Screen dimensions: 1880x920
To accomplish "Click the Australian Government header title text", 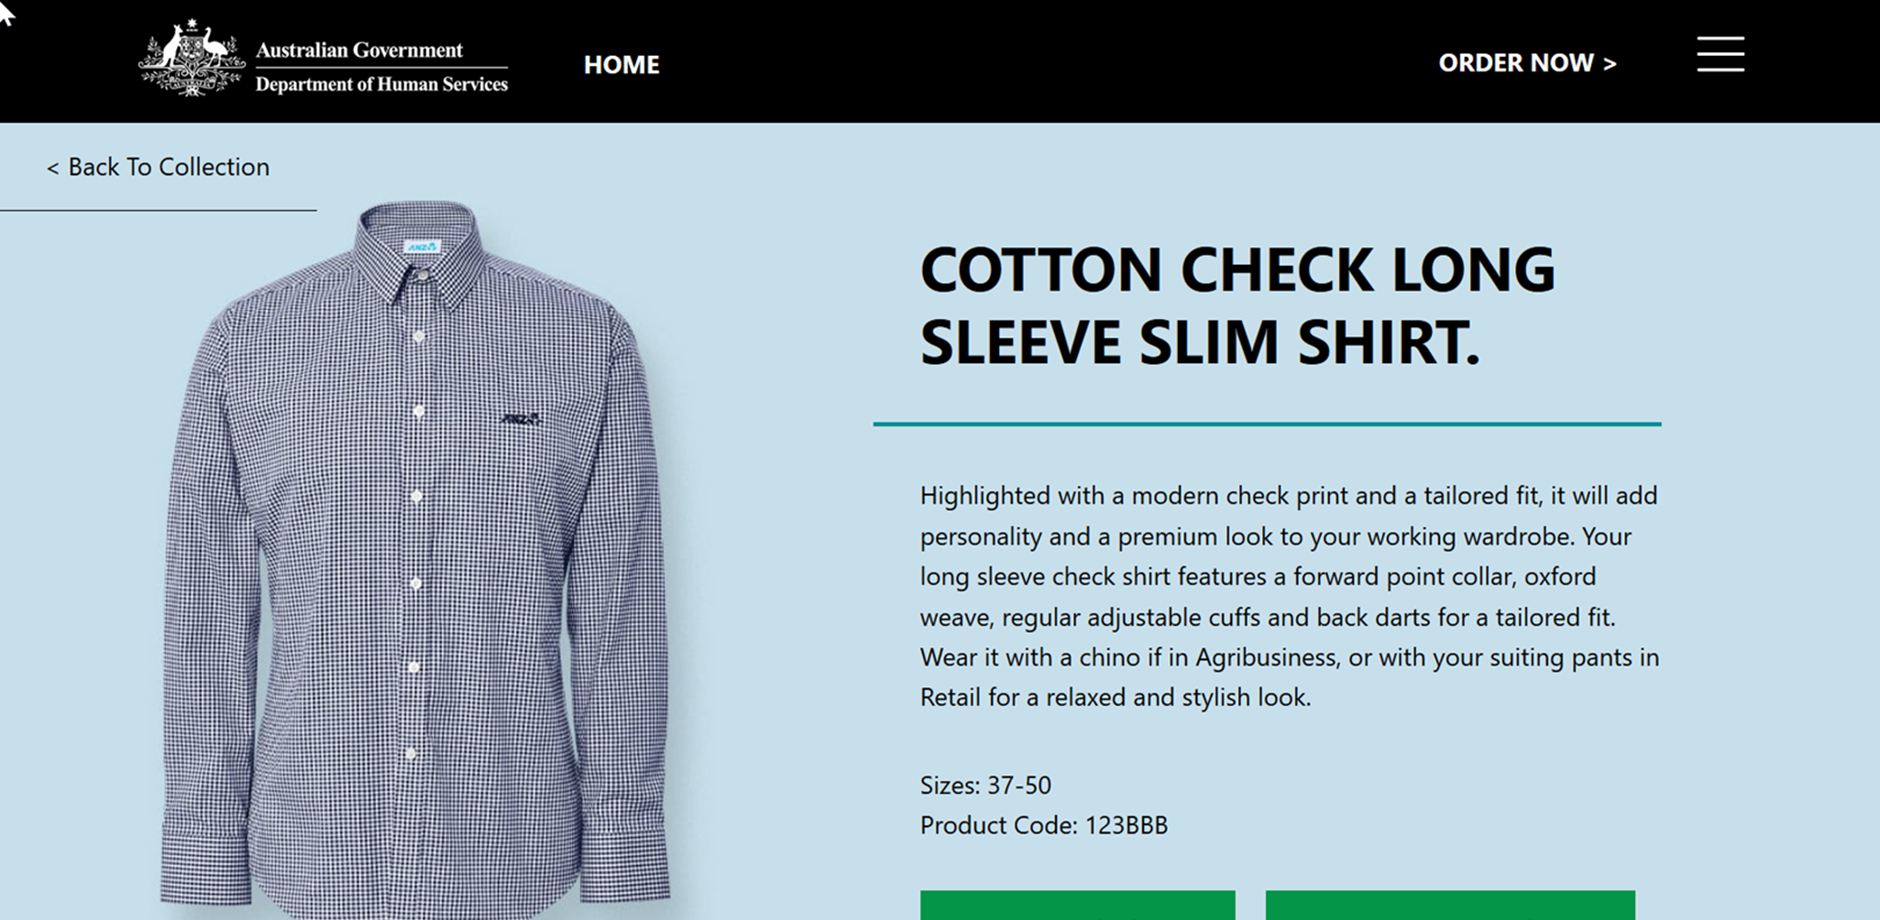I will (359, 50).
